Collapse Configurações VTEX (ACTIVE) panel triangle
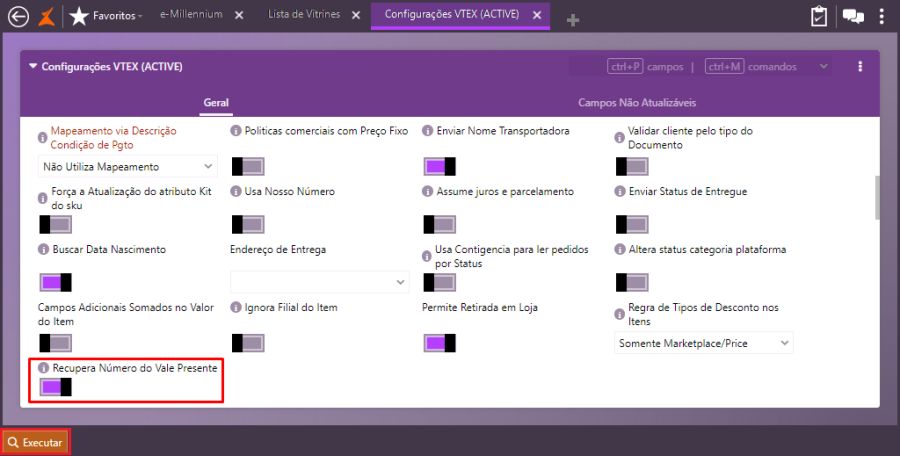Viewport: 900px width, 456px height. pyautogui.click(x=33, y=67)
